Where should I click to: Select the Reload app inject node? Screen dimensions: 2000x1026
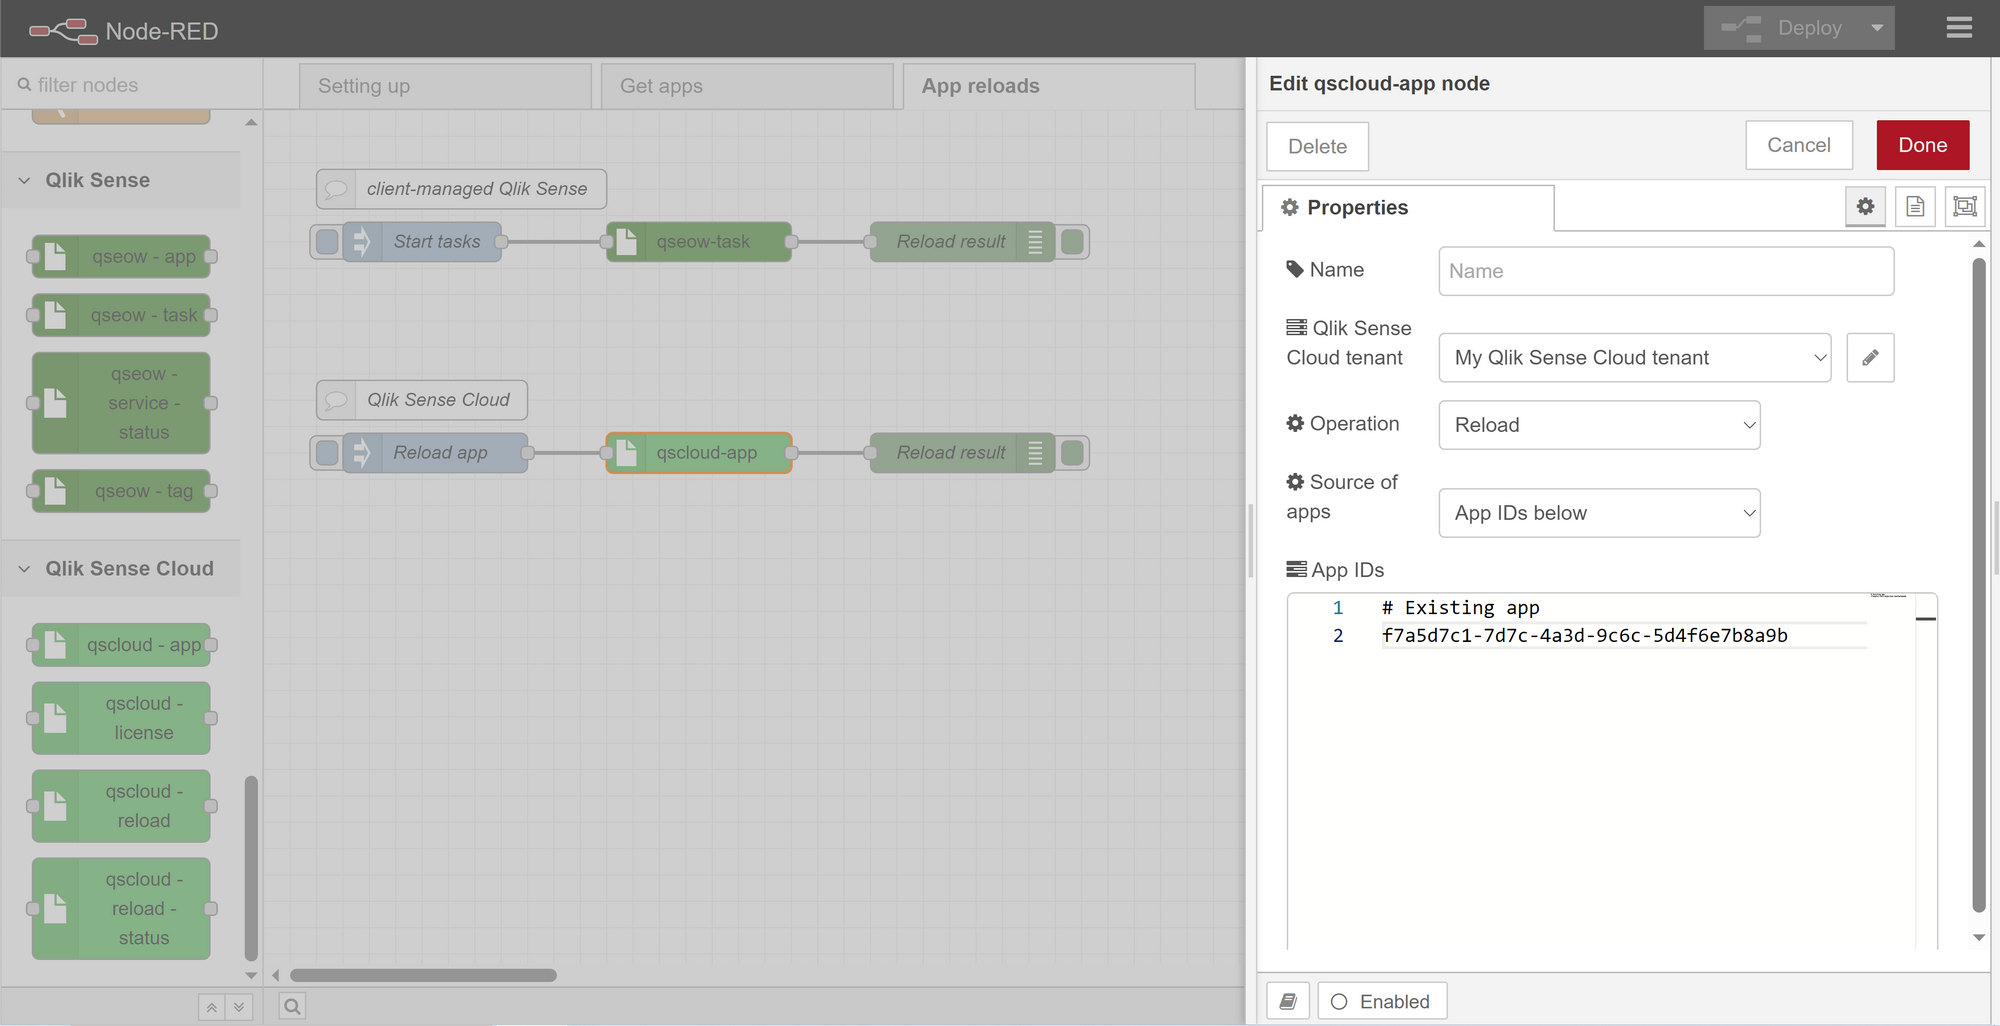coord(437,453)
